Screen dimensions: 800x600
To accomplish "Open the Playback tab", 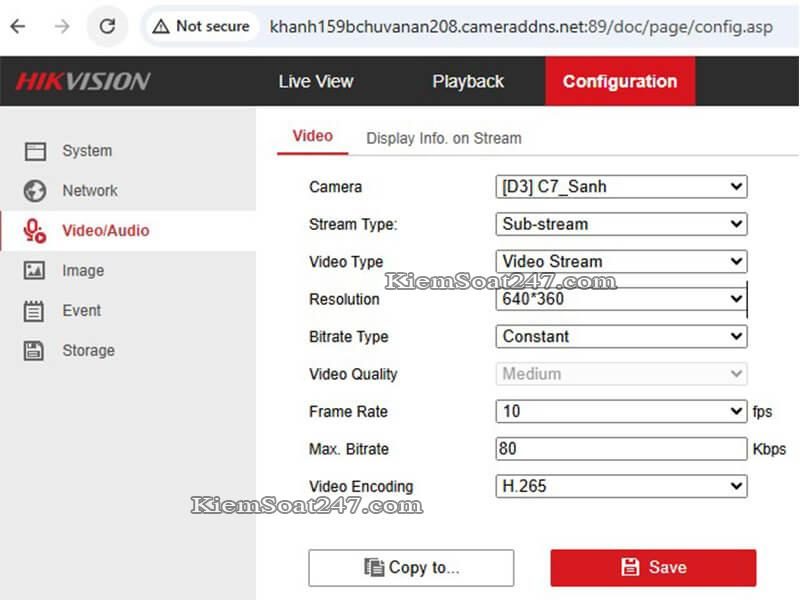I will pyautogui.click(x=468, y=82).
